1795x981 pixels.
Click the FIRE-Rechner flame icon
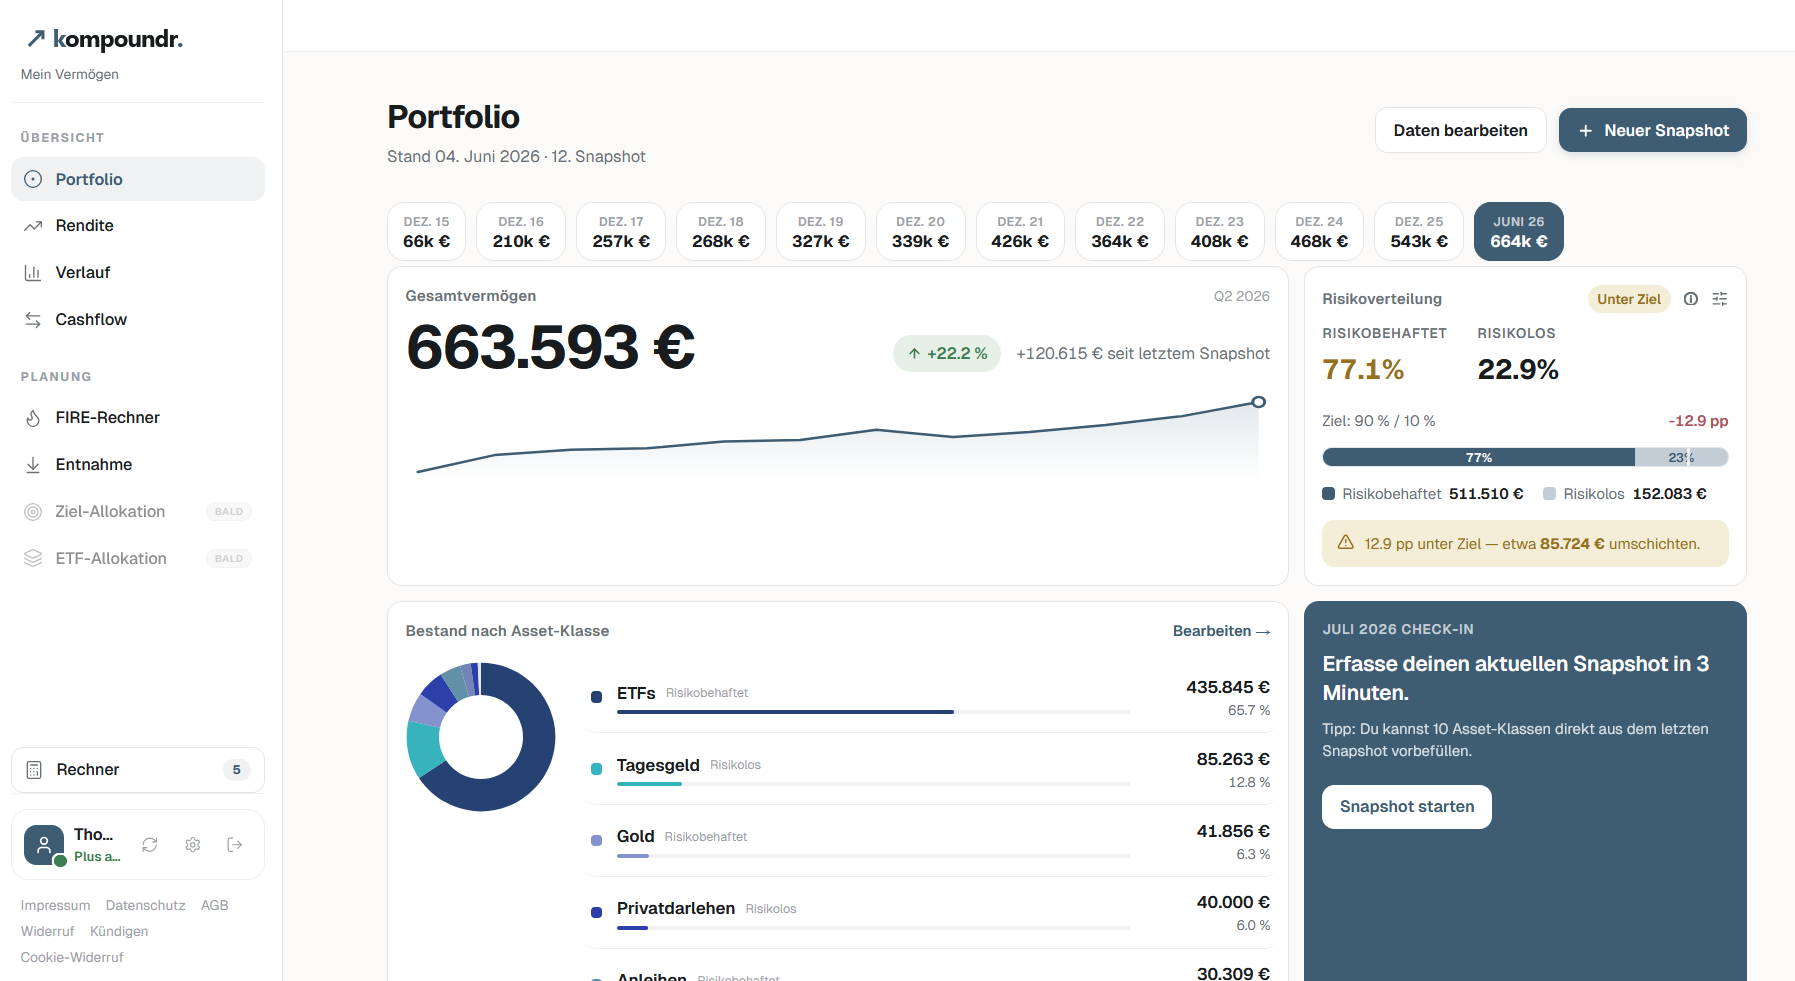click(33, 418)
